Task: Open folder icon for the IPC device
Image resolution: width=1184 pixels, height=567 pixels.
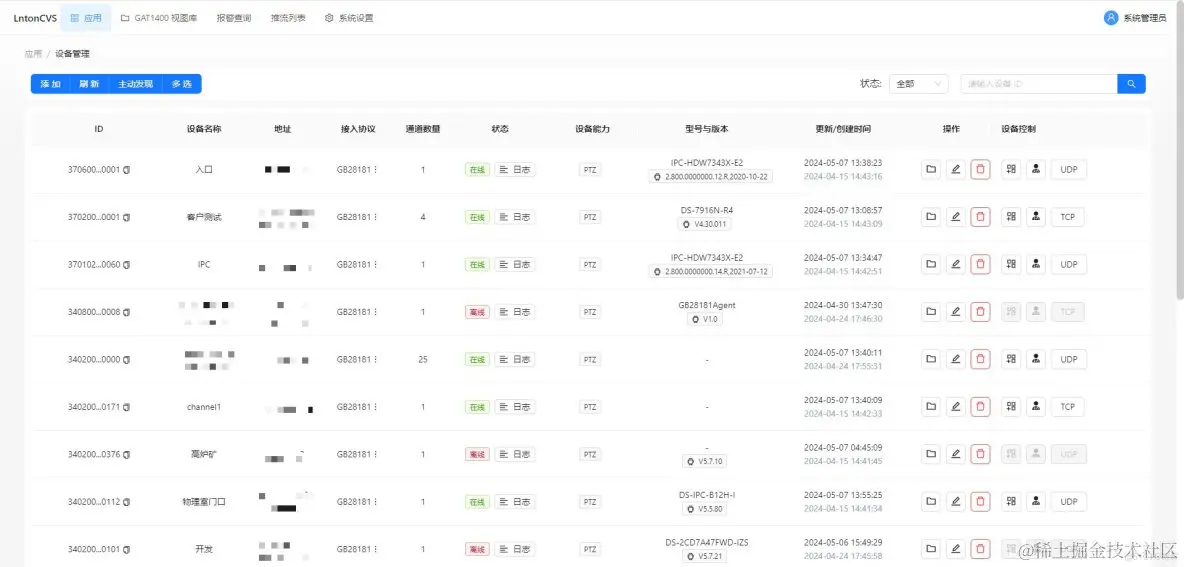Action: point(931,264)
